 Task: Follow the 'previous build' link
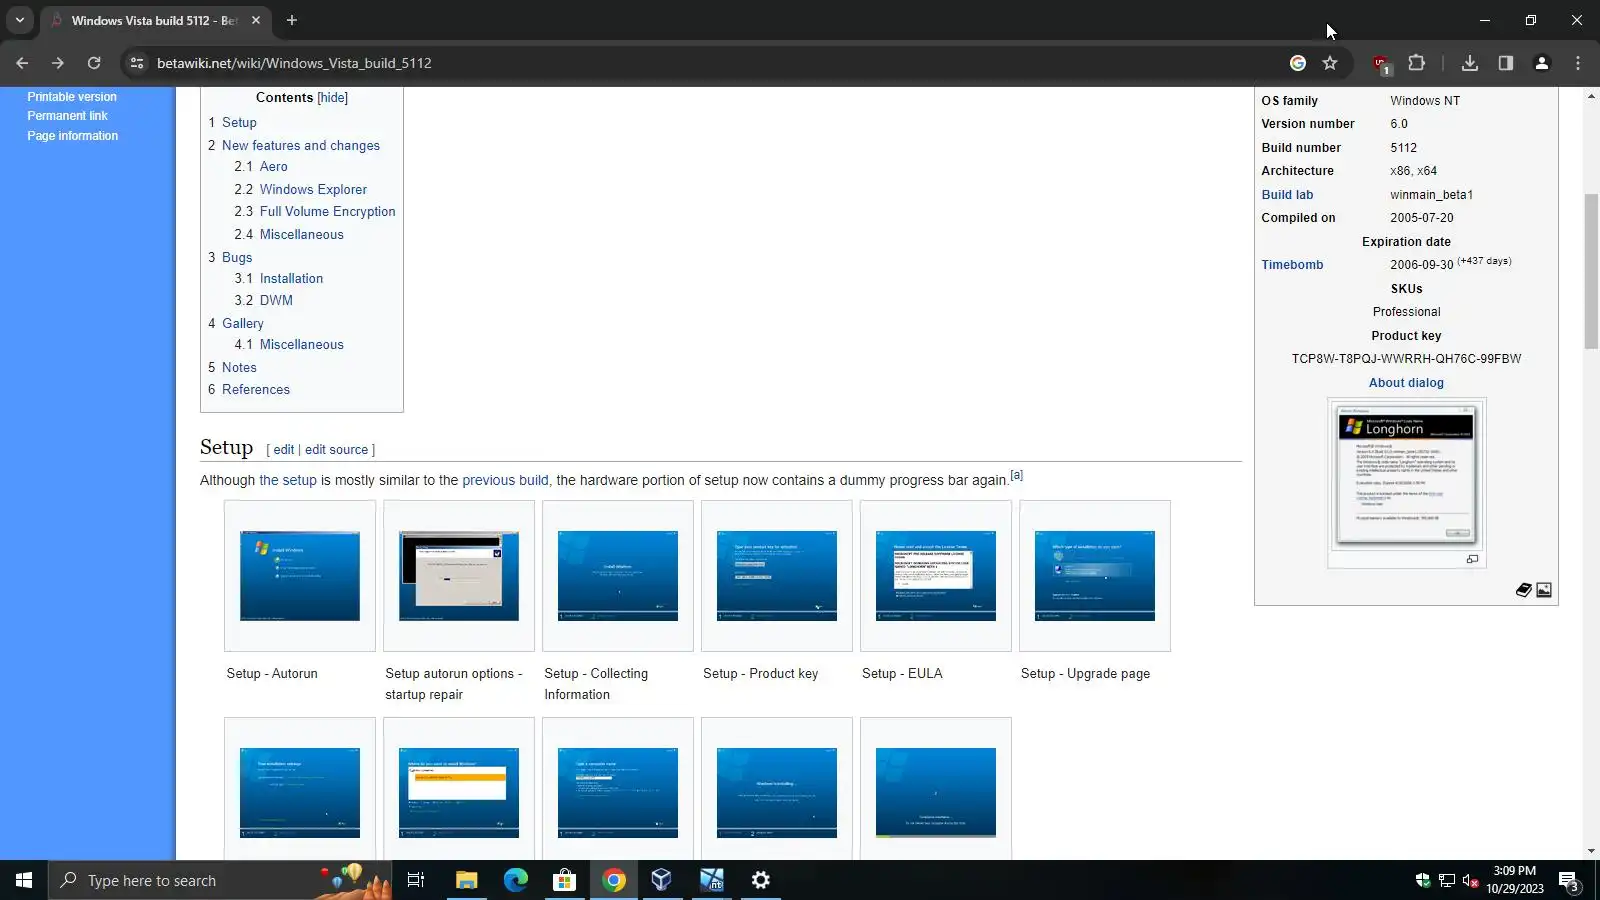[x=505, y=481]
